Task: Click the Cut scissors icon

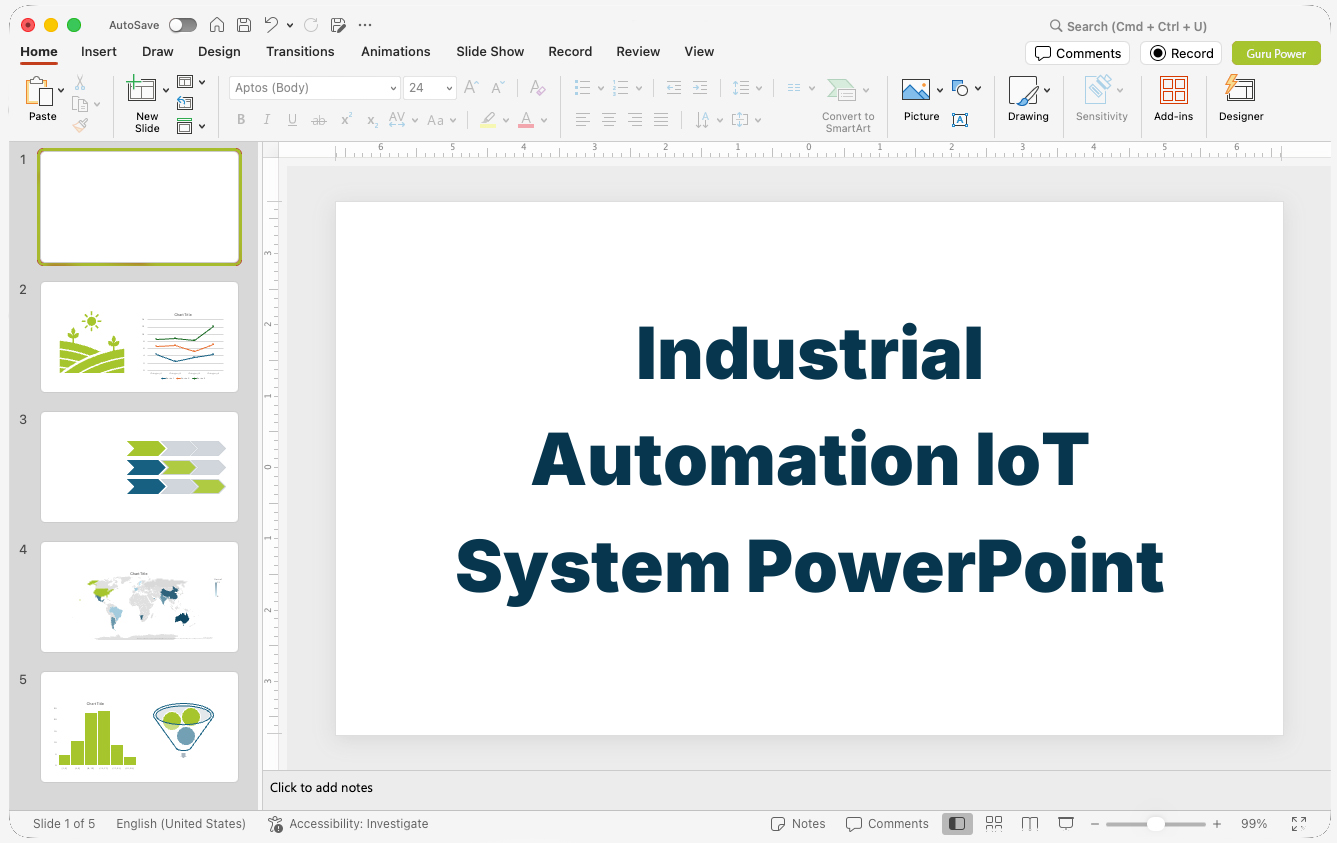Action: point(80,83)
